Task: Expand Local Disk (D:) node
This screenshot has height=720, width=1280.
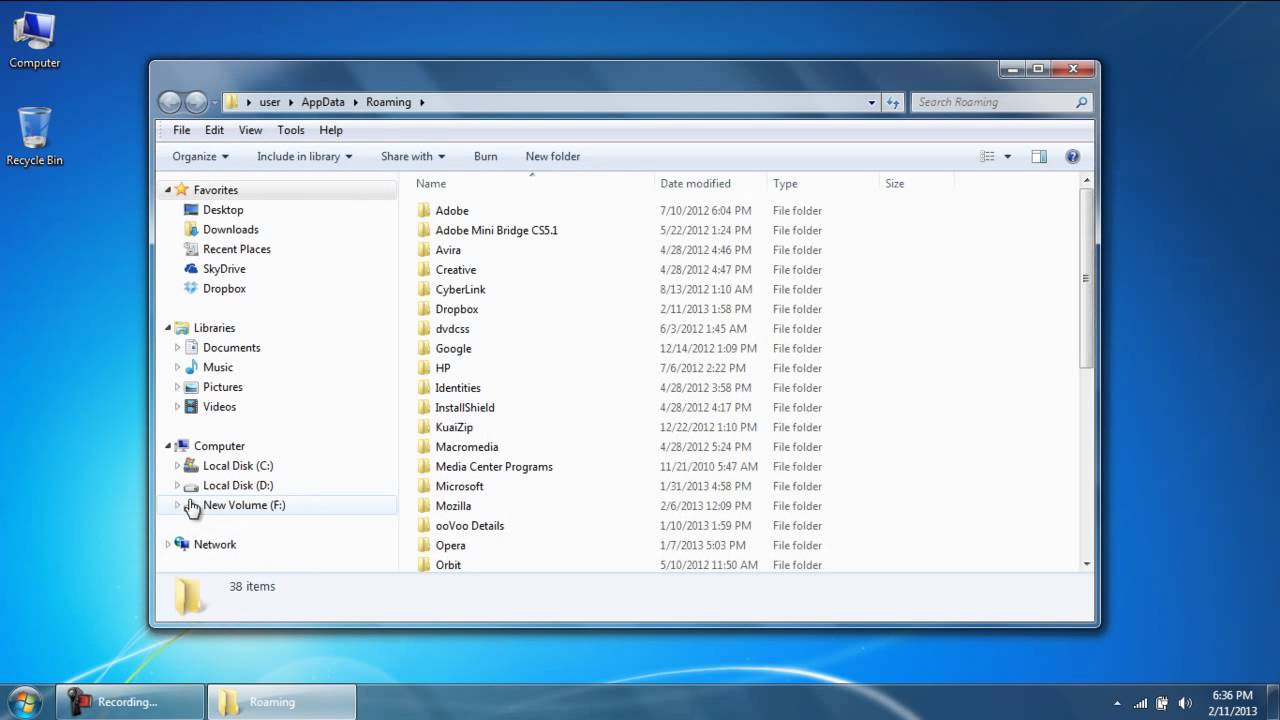Action: tap(178, 485)
